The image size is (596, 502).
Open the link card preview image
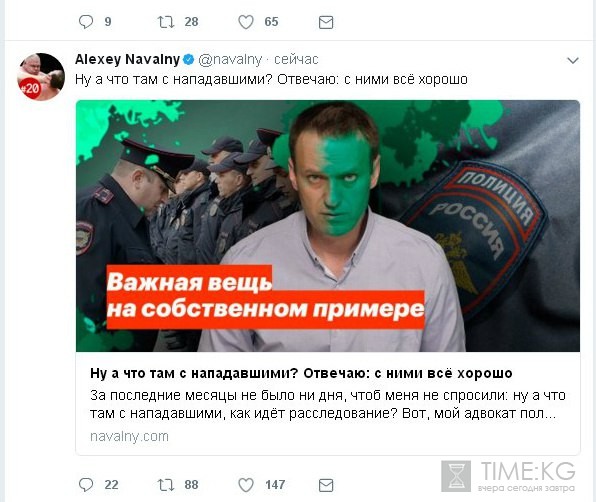[328, 226]
